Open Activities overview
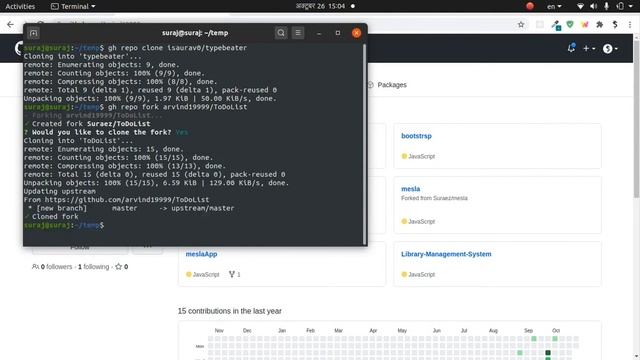Image resolution: width=640 pixels, height=360 pixels. click(20, 6)
